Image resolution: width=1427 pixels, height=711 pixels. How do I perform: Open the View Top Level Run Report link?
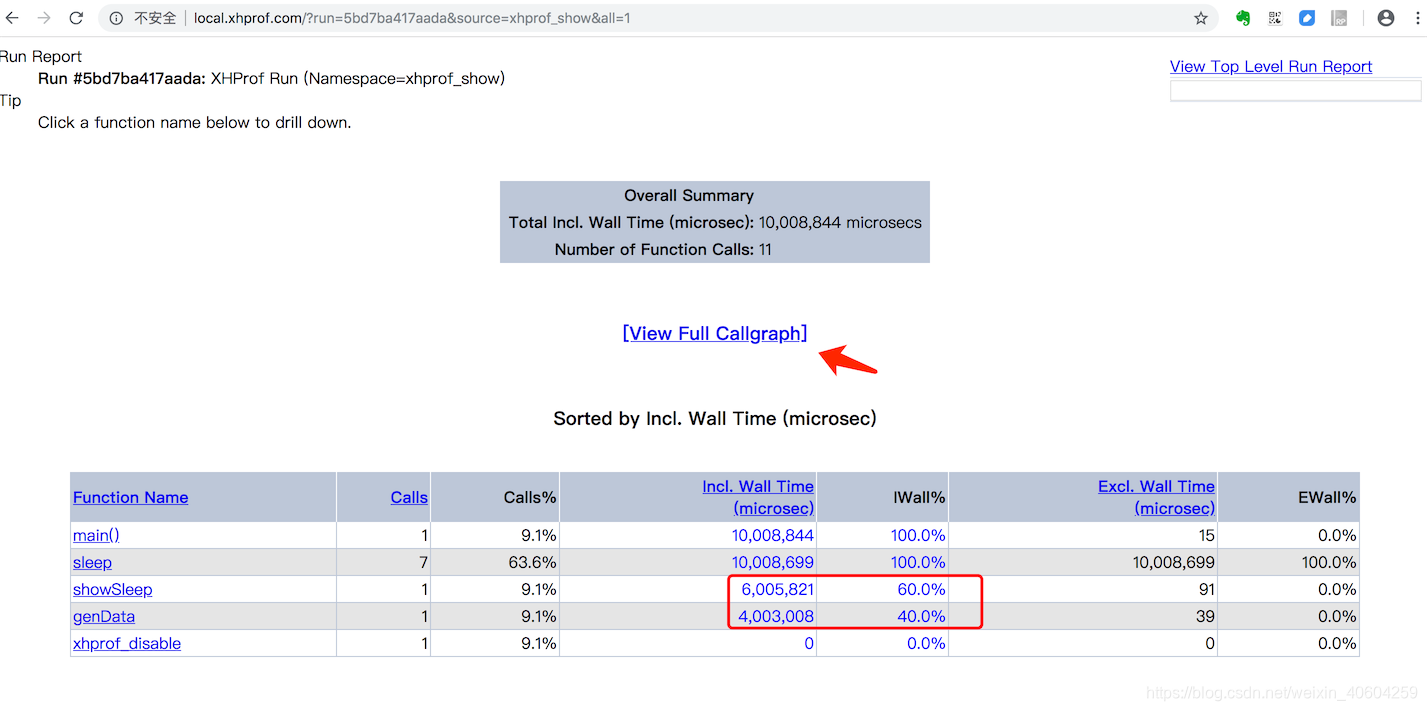1271,66
